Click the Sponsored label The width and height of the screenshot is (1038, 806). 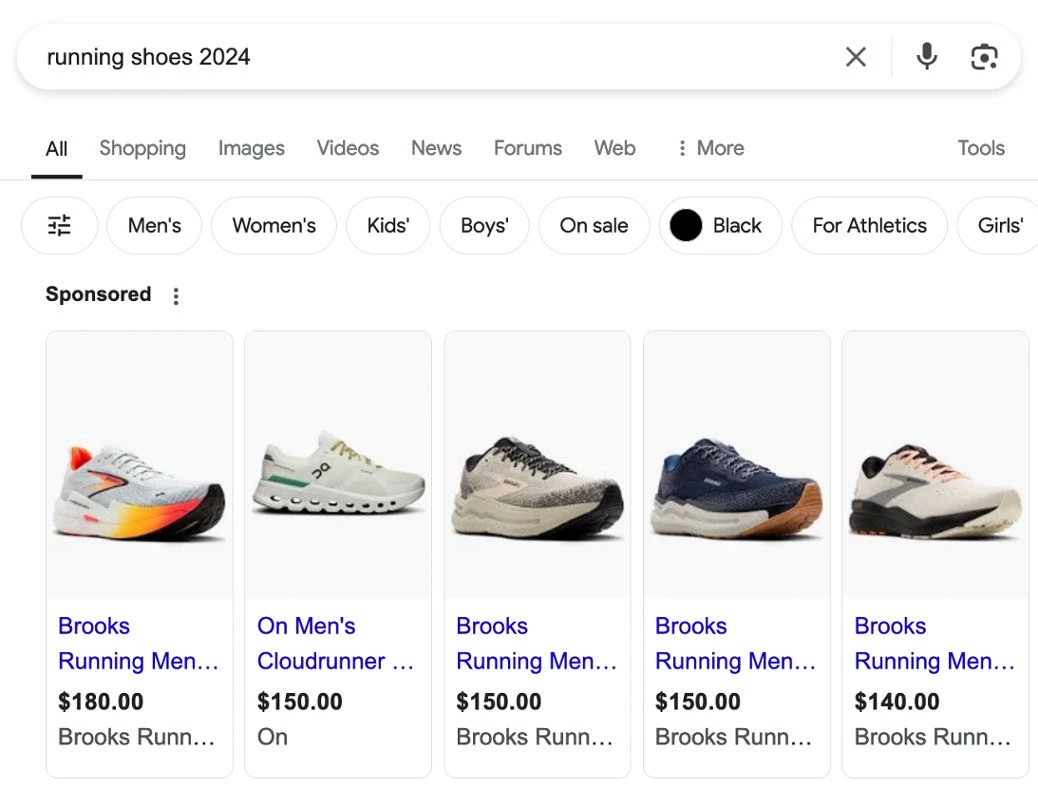(x=99, y=294)
